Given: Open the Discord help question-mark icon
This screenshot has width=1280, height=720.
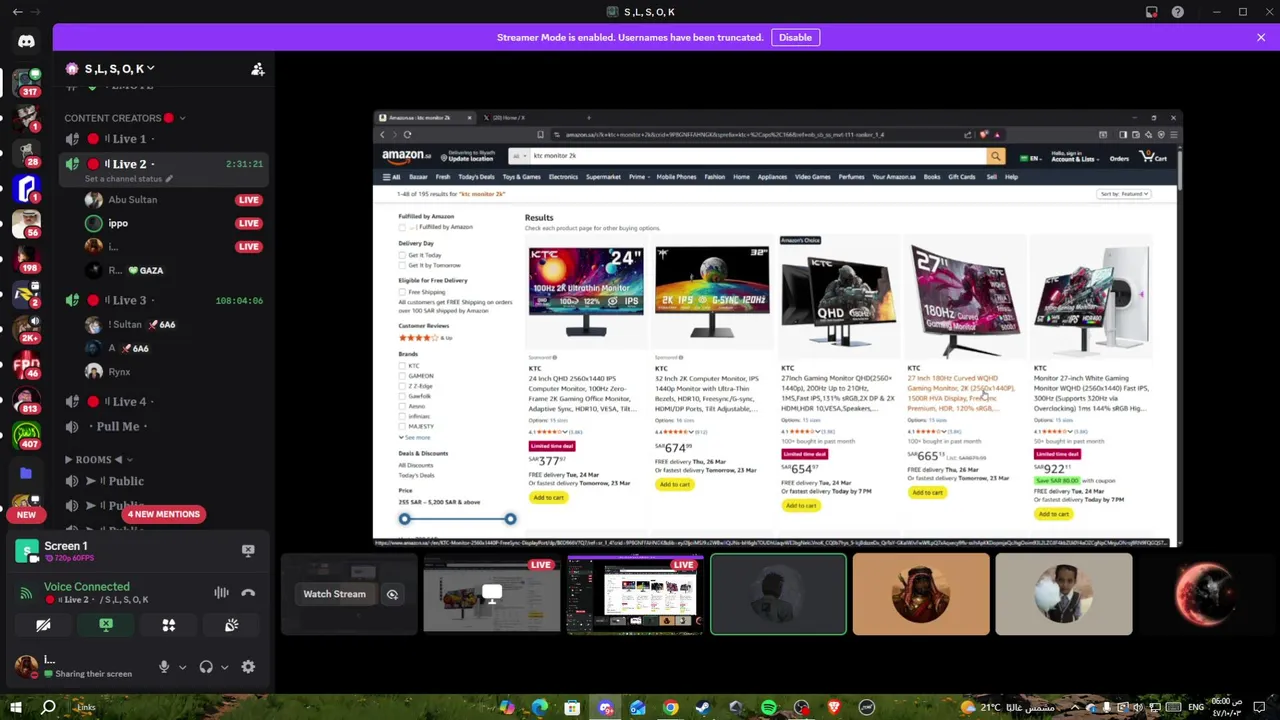Looking at the screenshot, I should tap(1178, 12).
